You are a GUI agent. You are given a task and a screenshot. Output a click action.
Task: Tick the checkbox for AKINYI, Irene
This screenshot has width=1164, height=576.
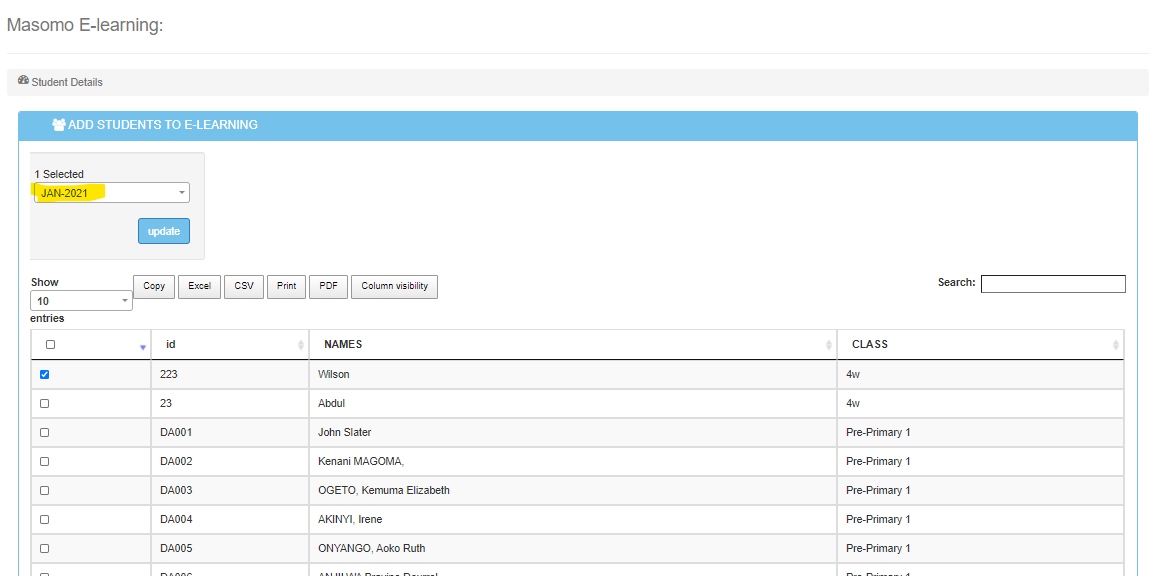coord(44,520)
